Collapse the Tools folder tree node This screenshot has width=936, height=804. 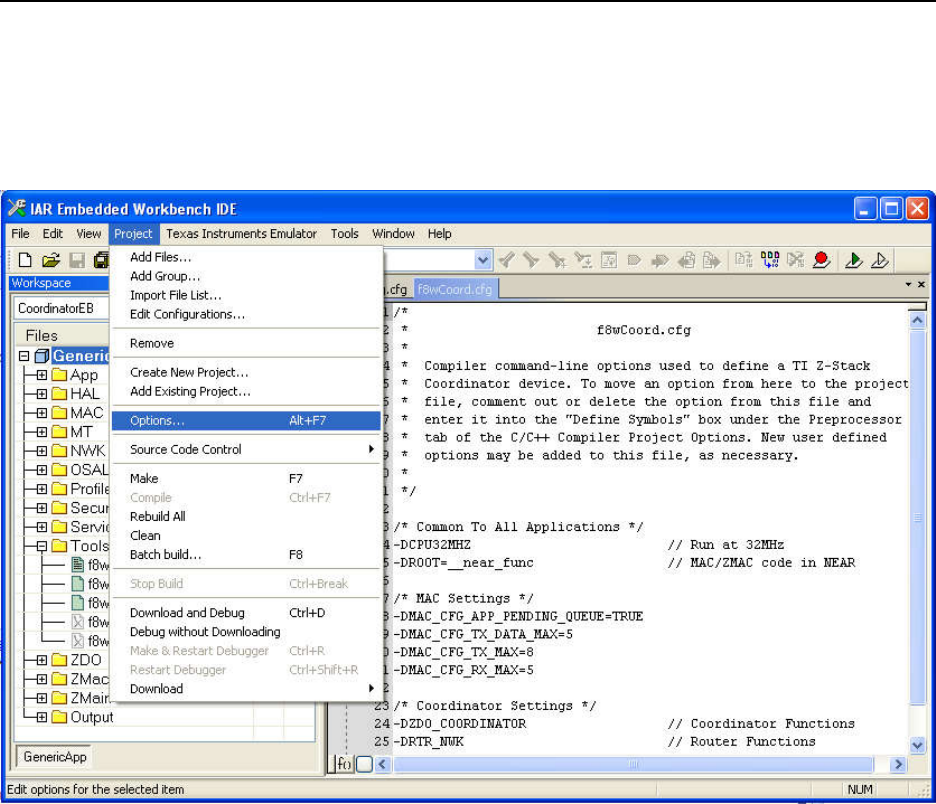[42, 546]
